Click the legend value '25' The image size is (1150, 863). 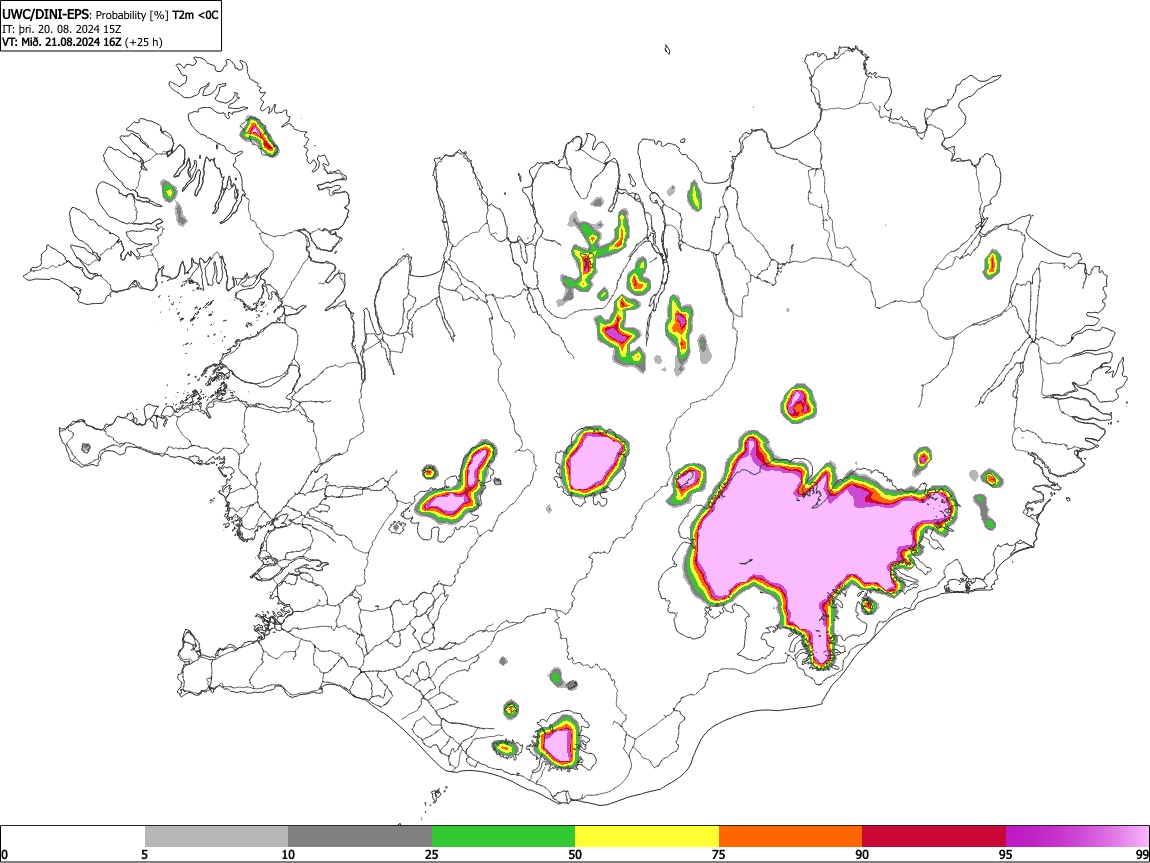[432, 854]
